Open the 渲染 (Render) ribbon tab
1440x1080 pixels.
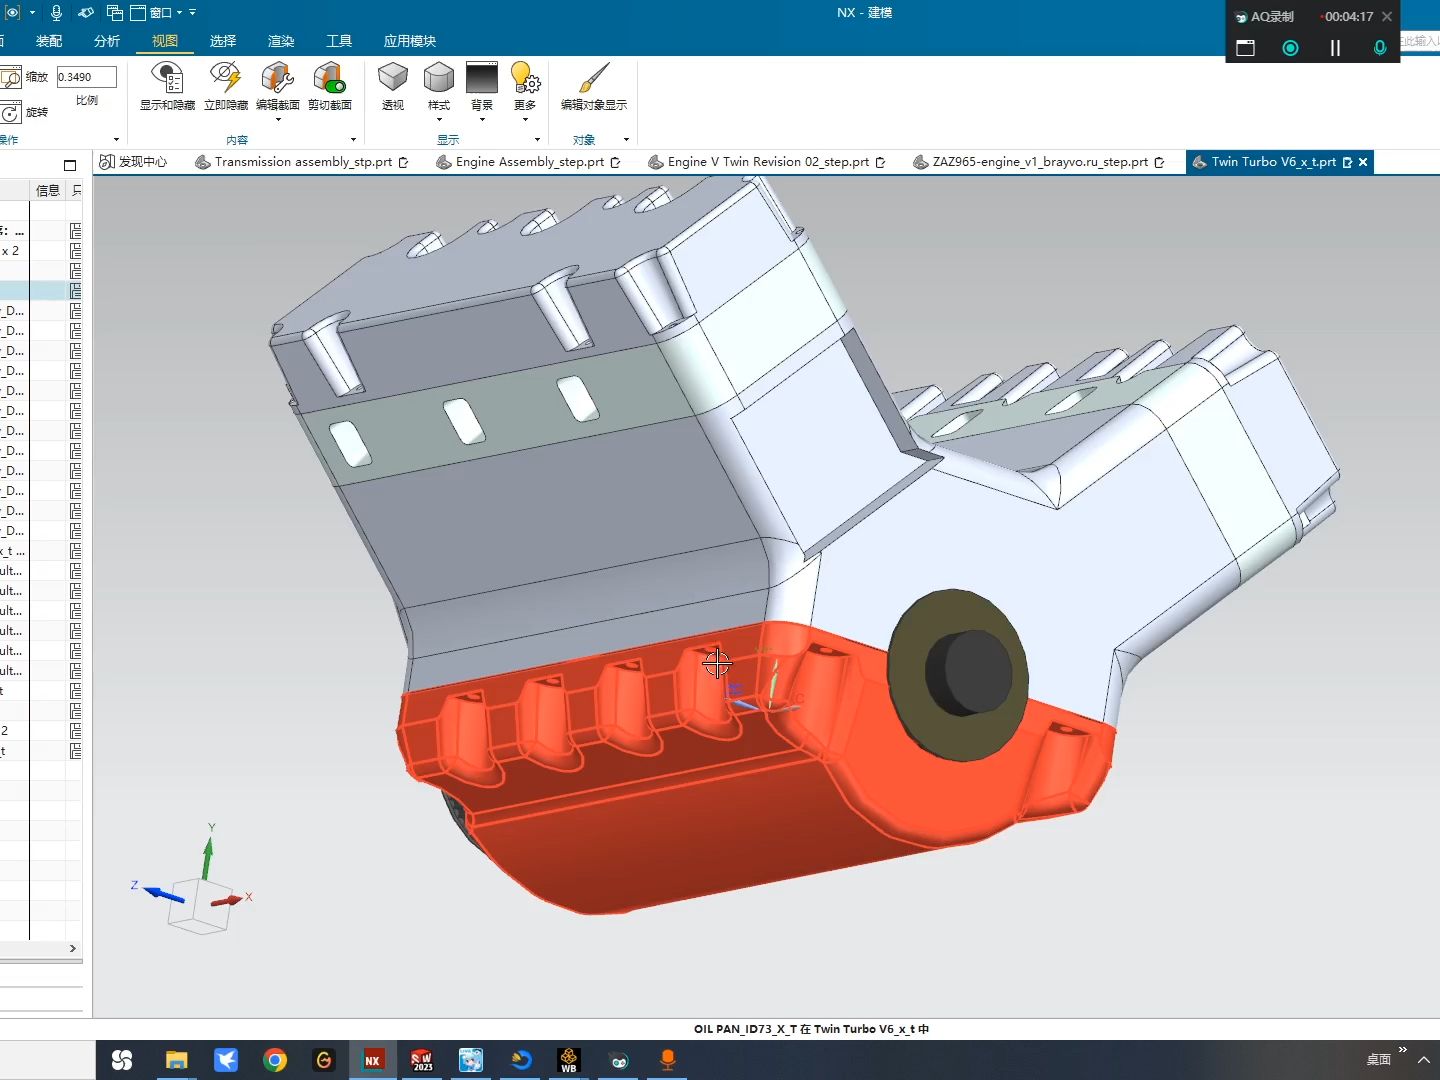pyautogui.click(x=280, y=41)
